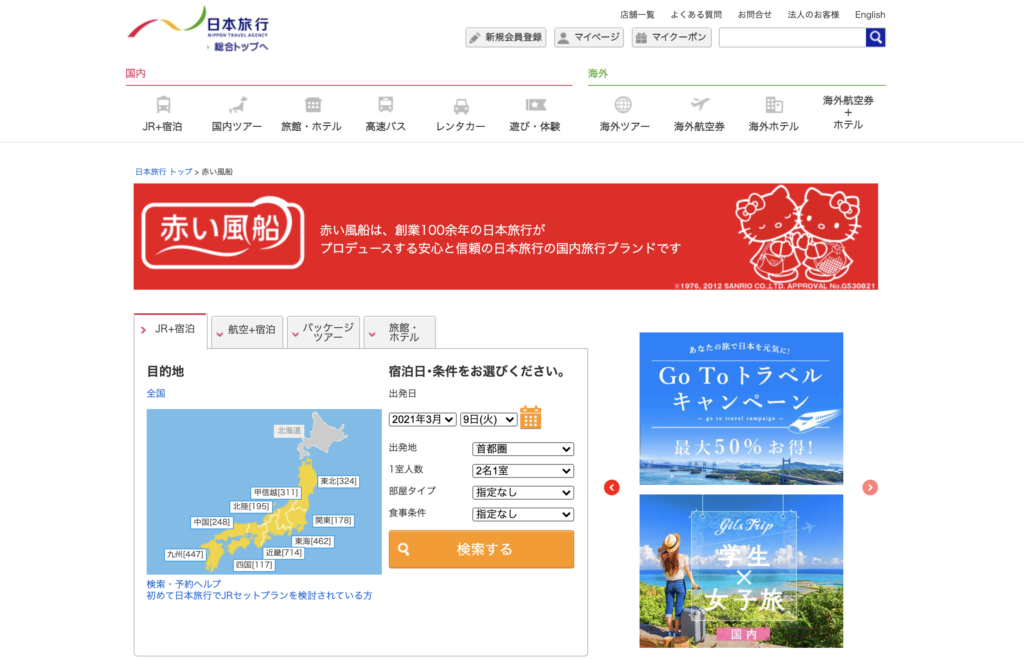The width and height of the screenshot is (1024, 660).
Task: Click the blue search magnifier button
Action: 875,38
